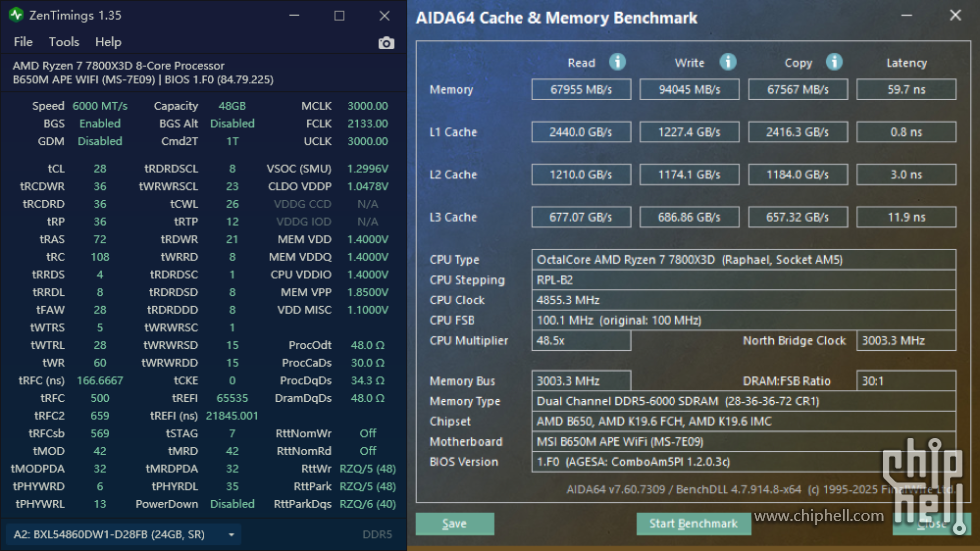Click the CPU Stepping RPL-B2 field
Image resolution: width=980 pixels, height=551 pixels.
[x=744, y=280]
